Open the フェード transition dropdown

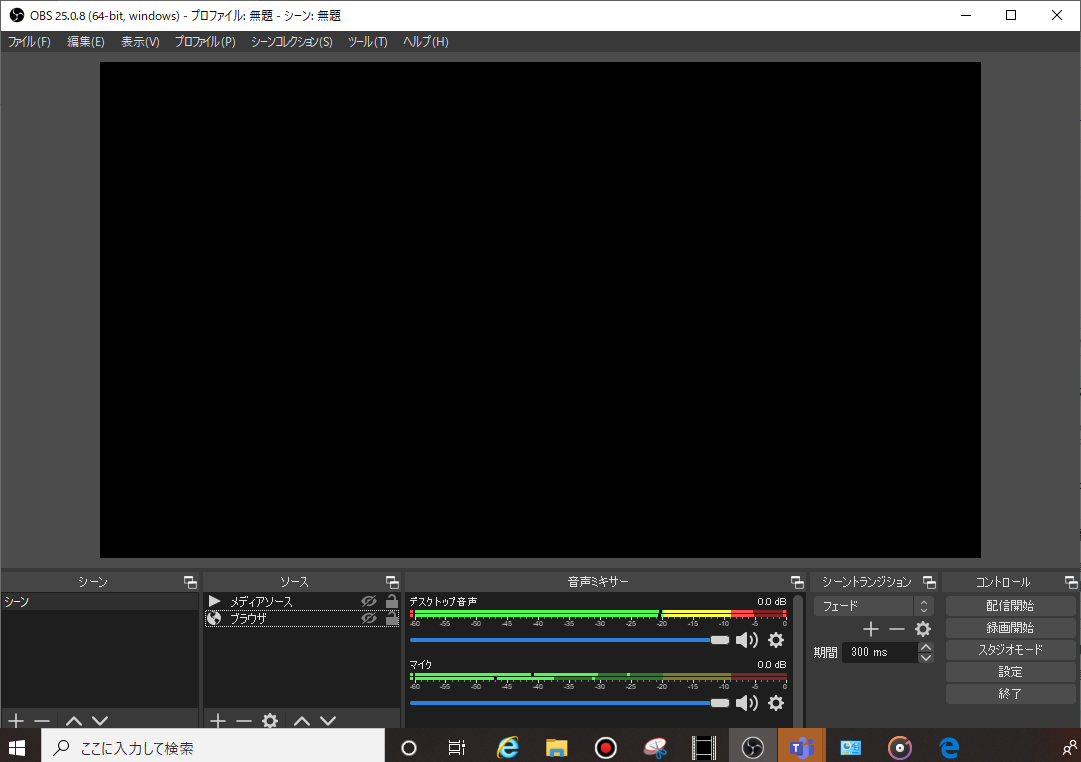873,606
